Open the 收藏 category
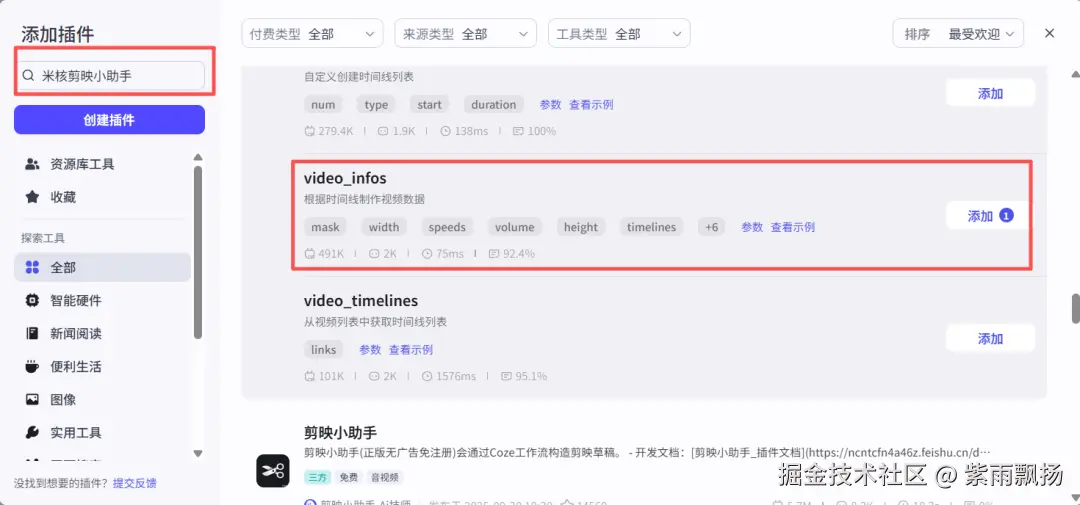 pos(102,197)
